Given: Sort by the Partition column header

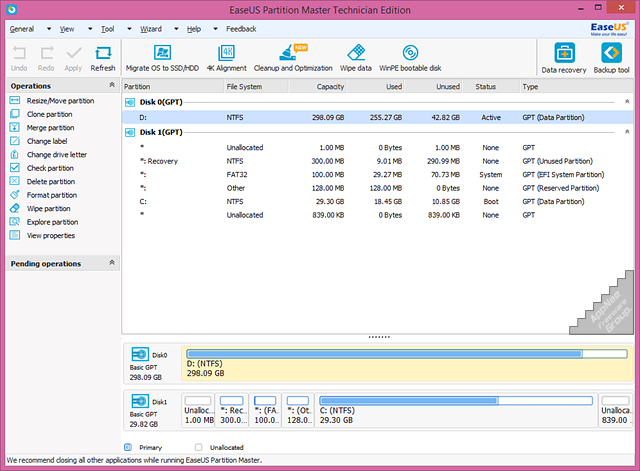Looking at the screenshot, I should [x=173, y=87].
